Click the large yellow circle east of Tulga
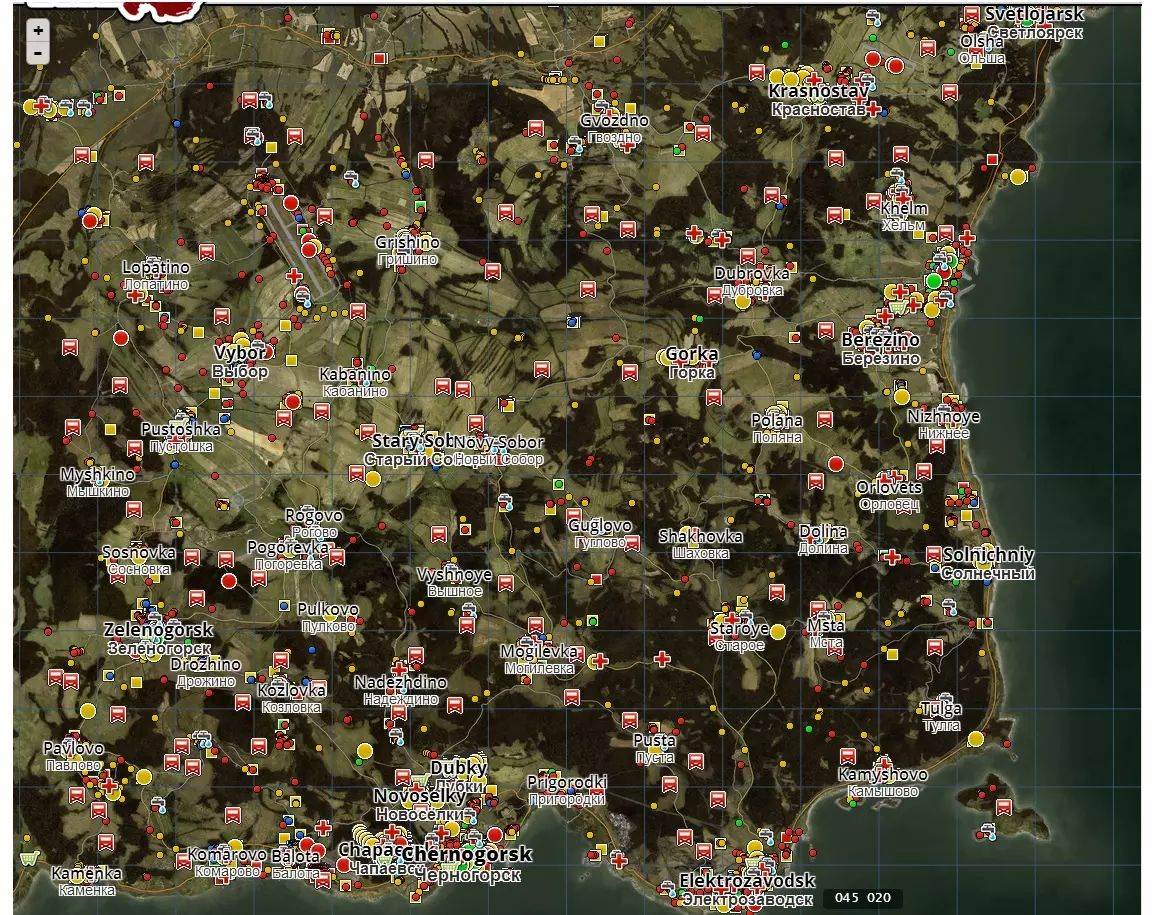Viewport: 1152px width, 915px height. (976, 739)
